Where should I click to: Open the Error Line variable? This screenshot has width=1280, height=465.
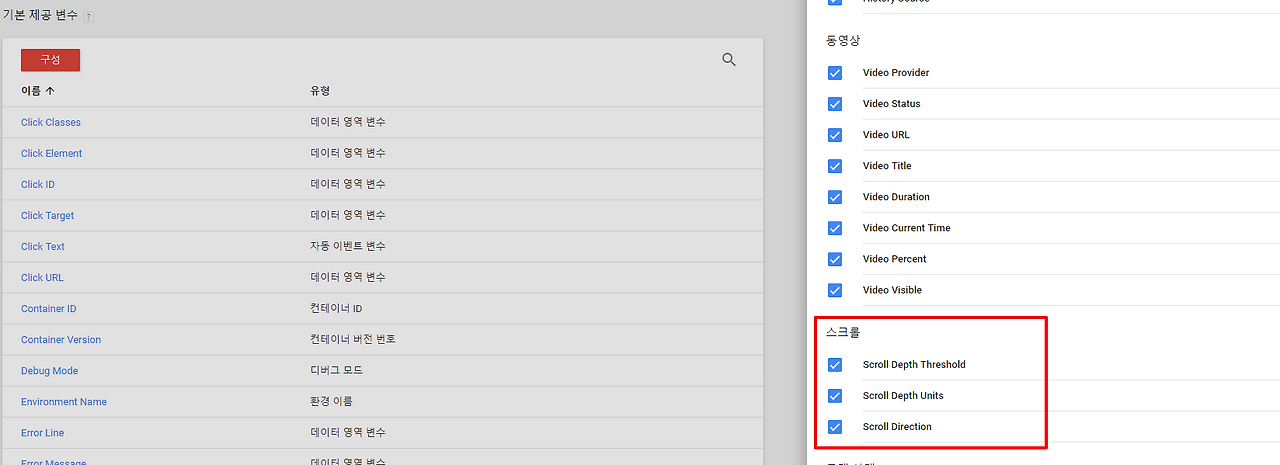[x=43, y=432]
